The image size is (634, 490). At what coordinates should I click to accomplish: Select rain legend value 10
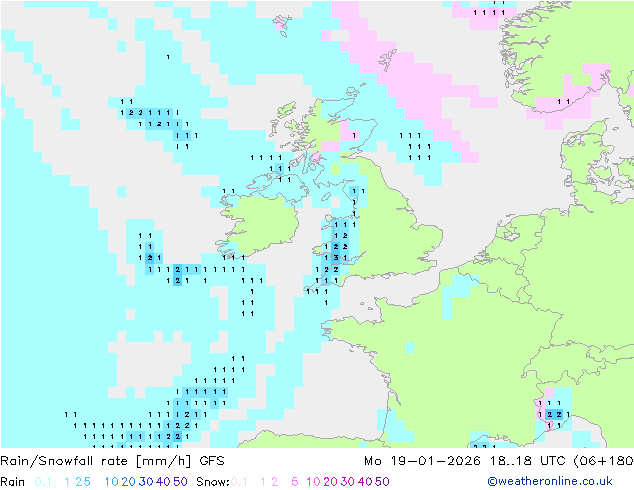[x=111, y=482]
